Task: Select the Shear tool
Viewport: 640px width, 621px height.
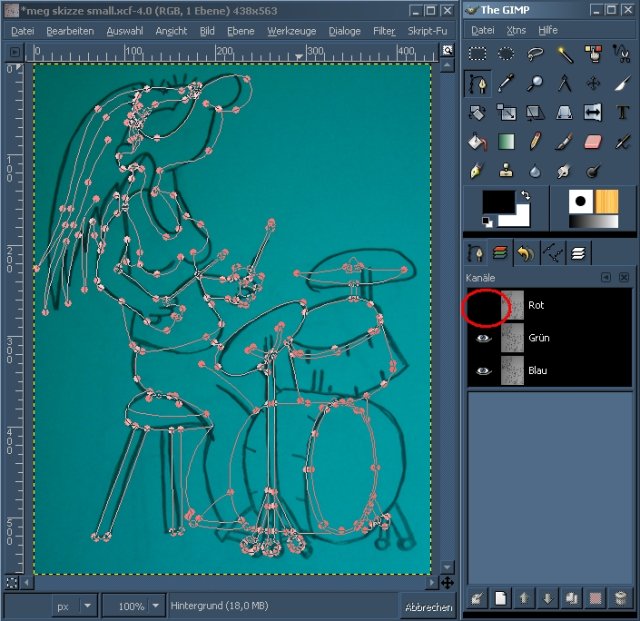Action: tap(535, 113)
